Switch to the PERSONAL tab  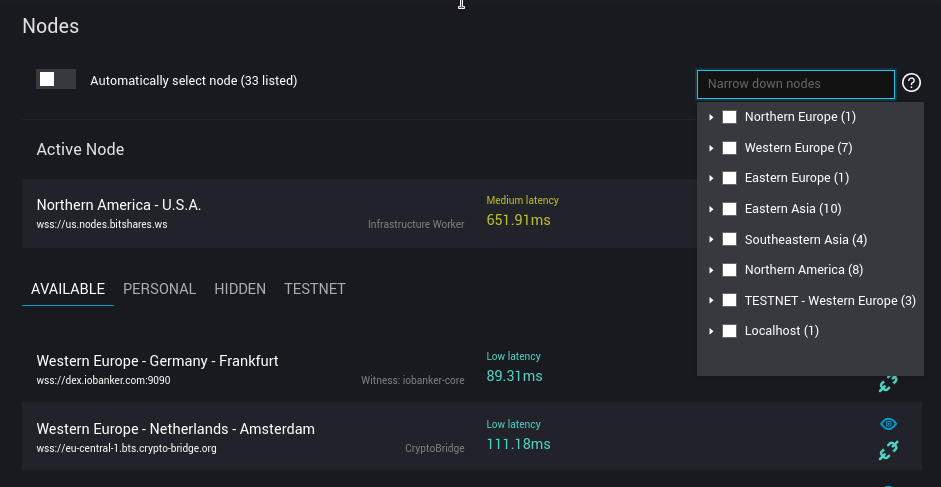point(159,289)
